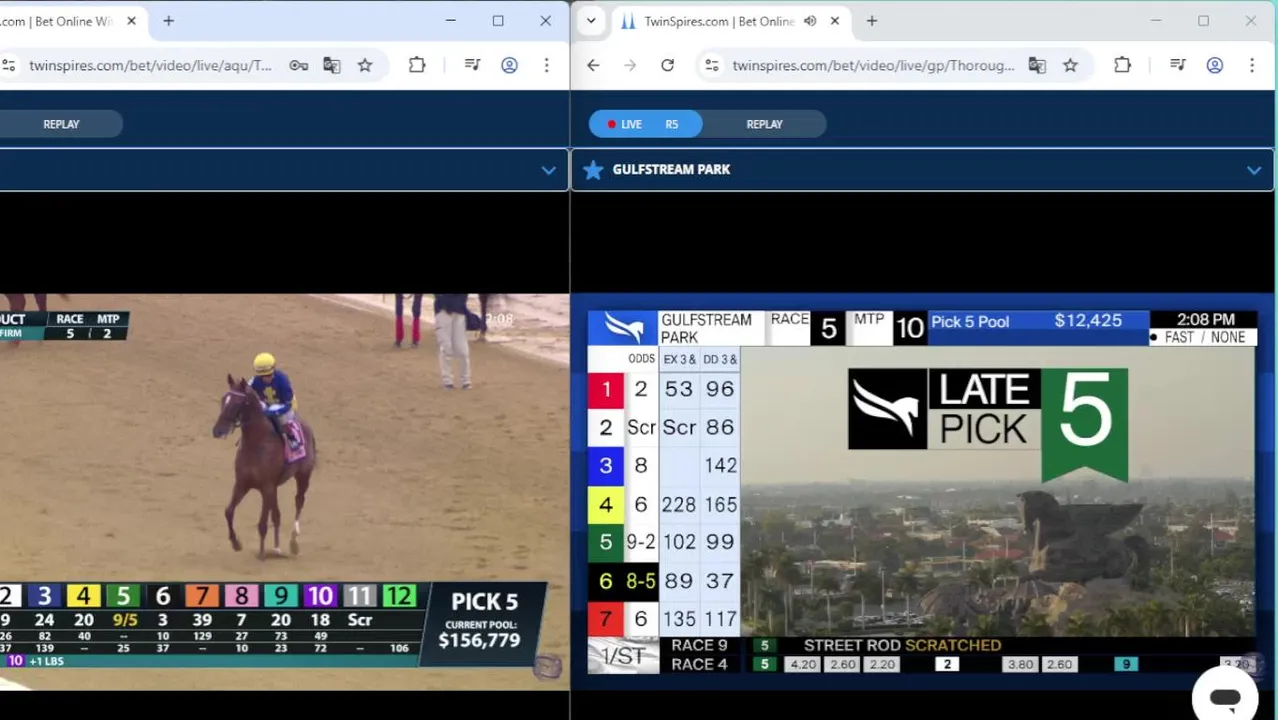Click translate icon in right address bar

pos(1037,66)
